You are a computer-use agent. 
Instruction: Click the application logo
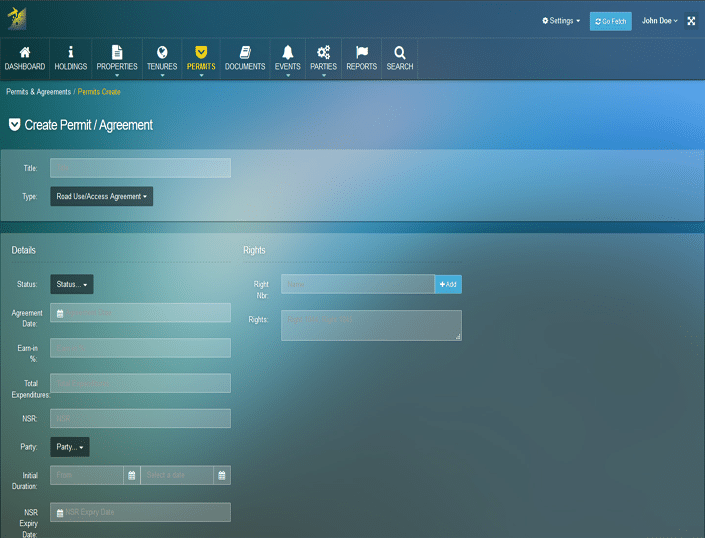click(x=17, y=19)
